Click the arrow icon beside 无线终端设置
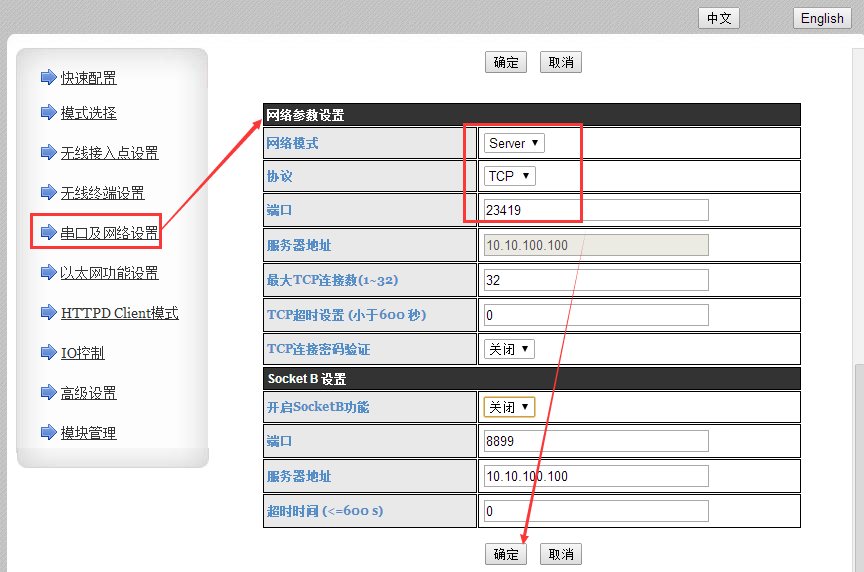 tap(48, 193)
